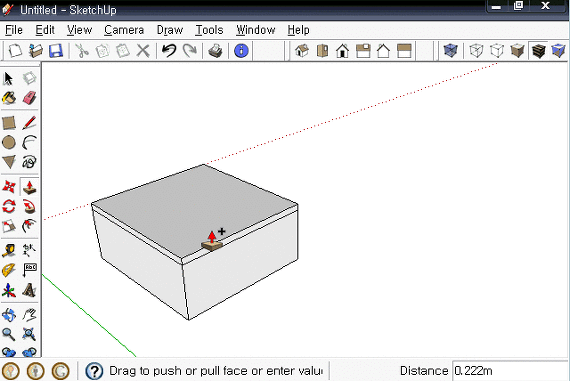Click the Distance value input box
Image resolution: width=570 pixels, height=381 pixels.
point(510,371)
